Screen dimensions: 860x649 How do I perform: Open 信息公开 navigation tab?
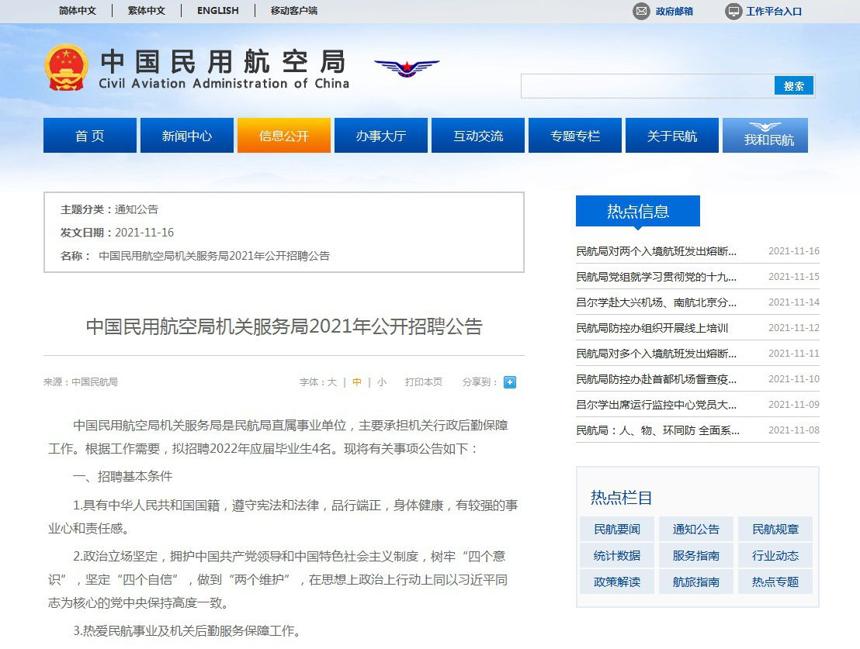click(x=284, y=136)
